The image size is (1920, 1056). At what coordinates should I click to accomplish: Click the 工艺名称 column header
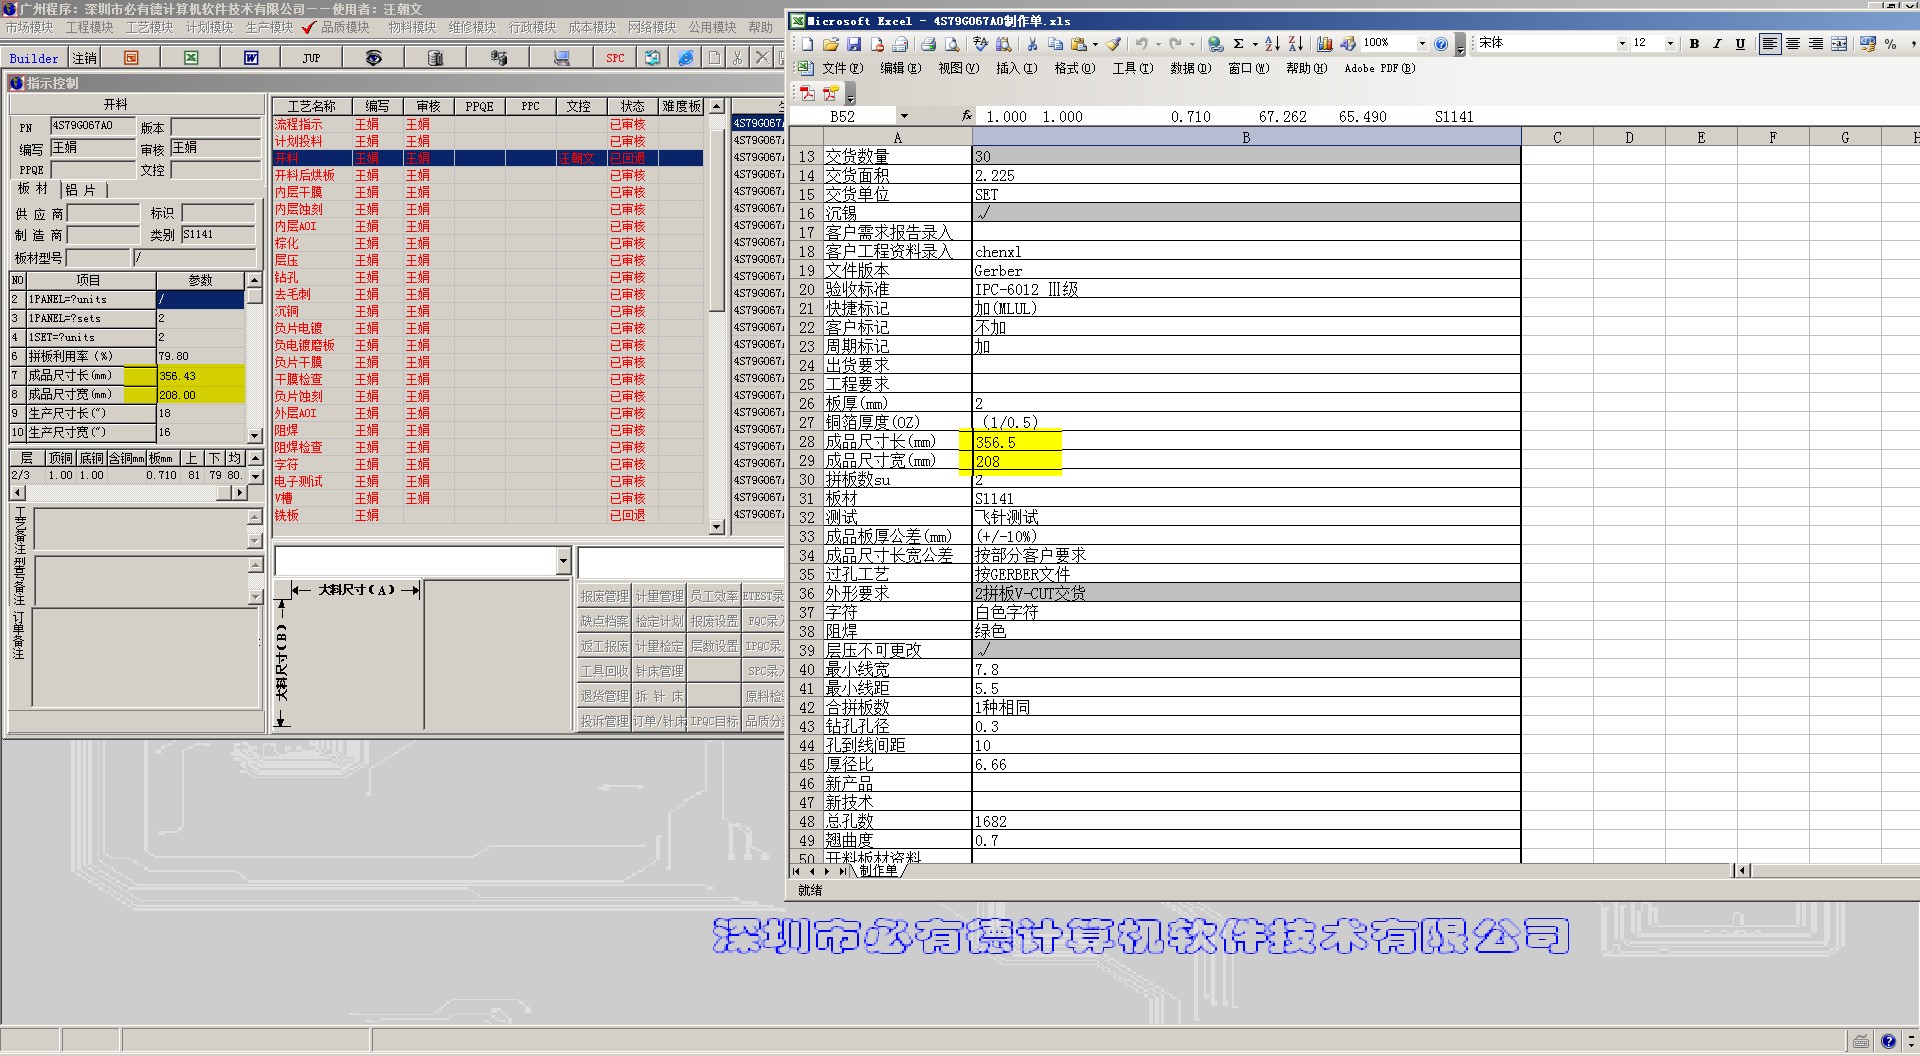click(x=312, y=106)
